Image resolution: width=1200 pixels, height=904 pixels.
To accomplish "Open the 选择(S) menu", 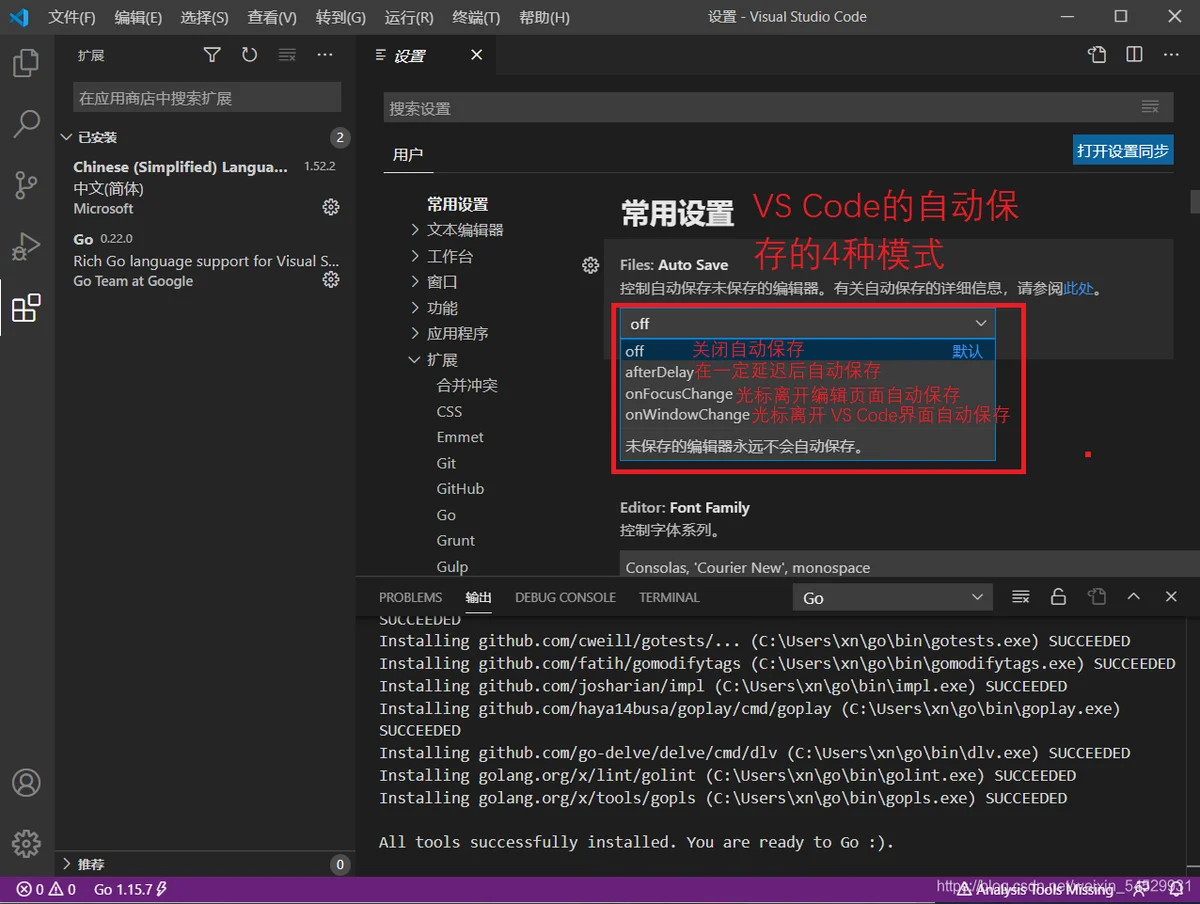I will click(205, 17).
